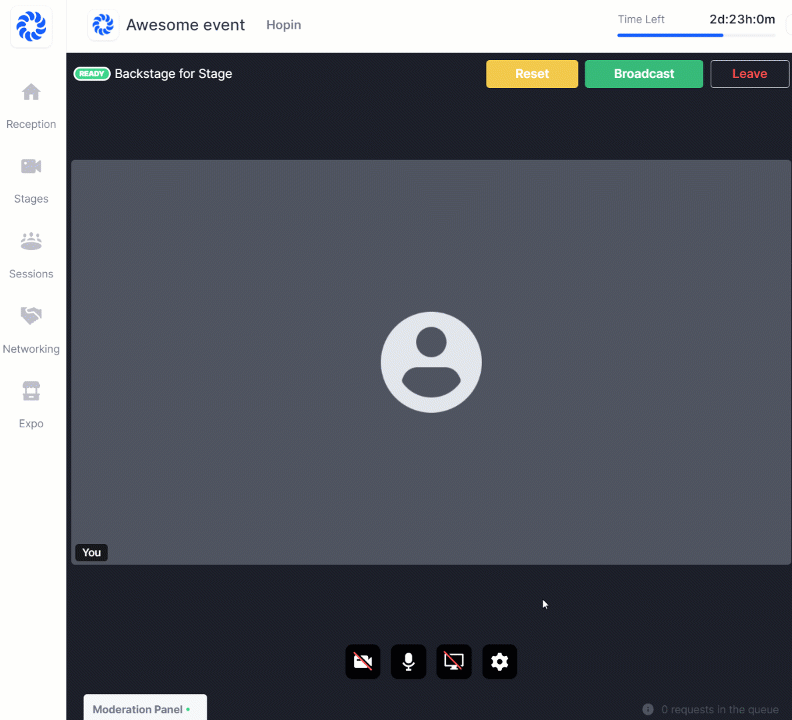Open device settings gear icon
Image resolution: width=792 pixels, height=720 pixels.
pyautogui.click(x=500, y=662)
